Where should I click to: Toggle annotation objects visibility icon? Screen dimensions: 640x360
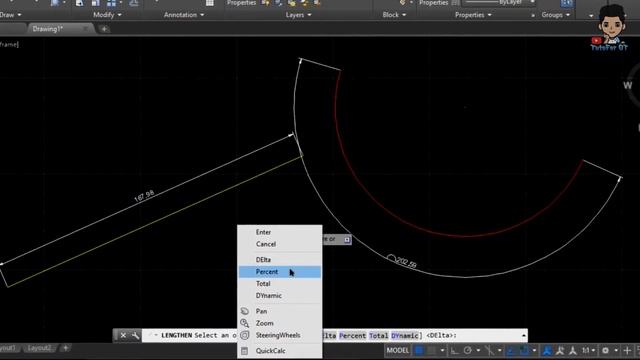coord(547,350)
